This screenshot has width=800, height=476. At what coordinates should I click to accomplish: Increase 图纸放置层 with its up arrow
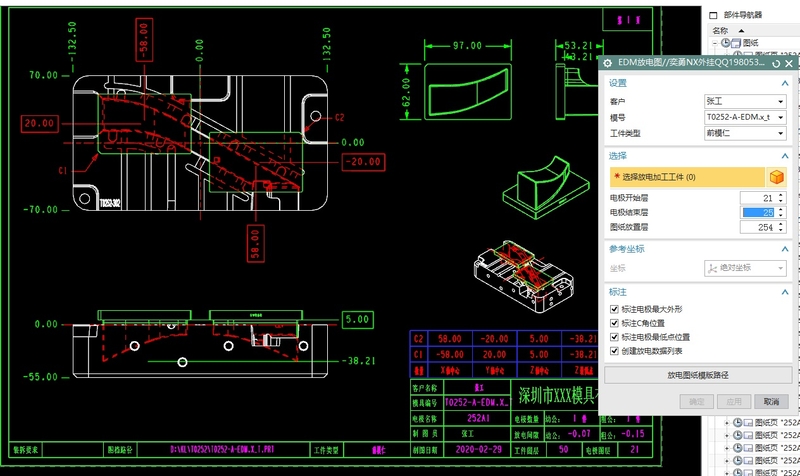pos(781,224)
